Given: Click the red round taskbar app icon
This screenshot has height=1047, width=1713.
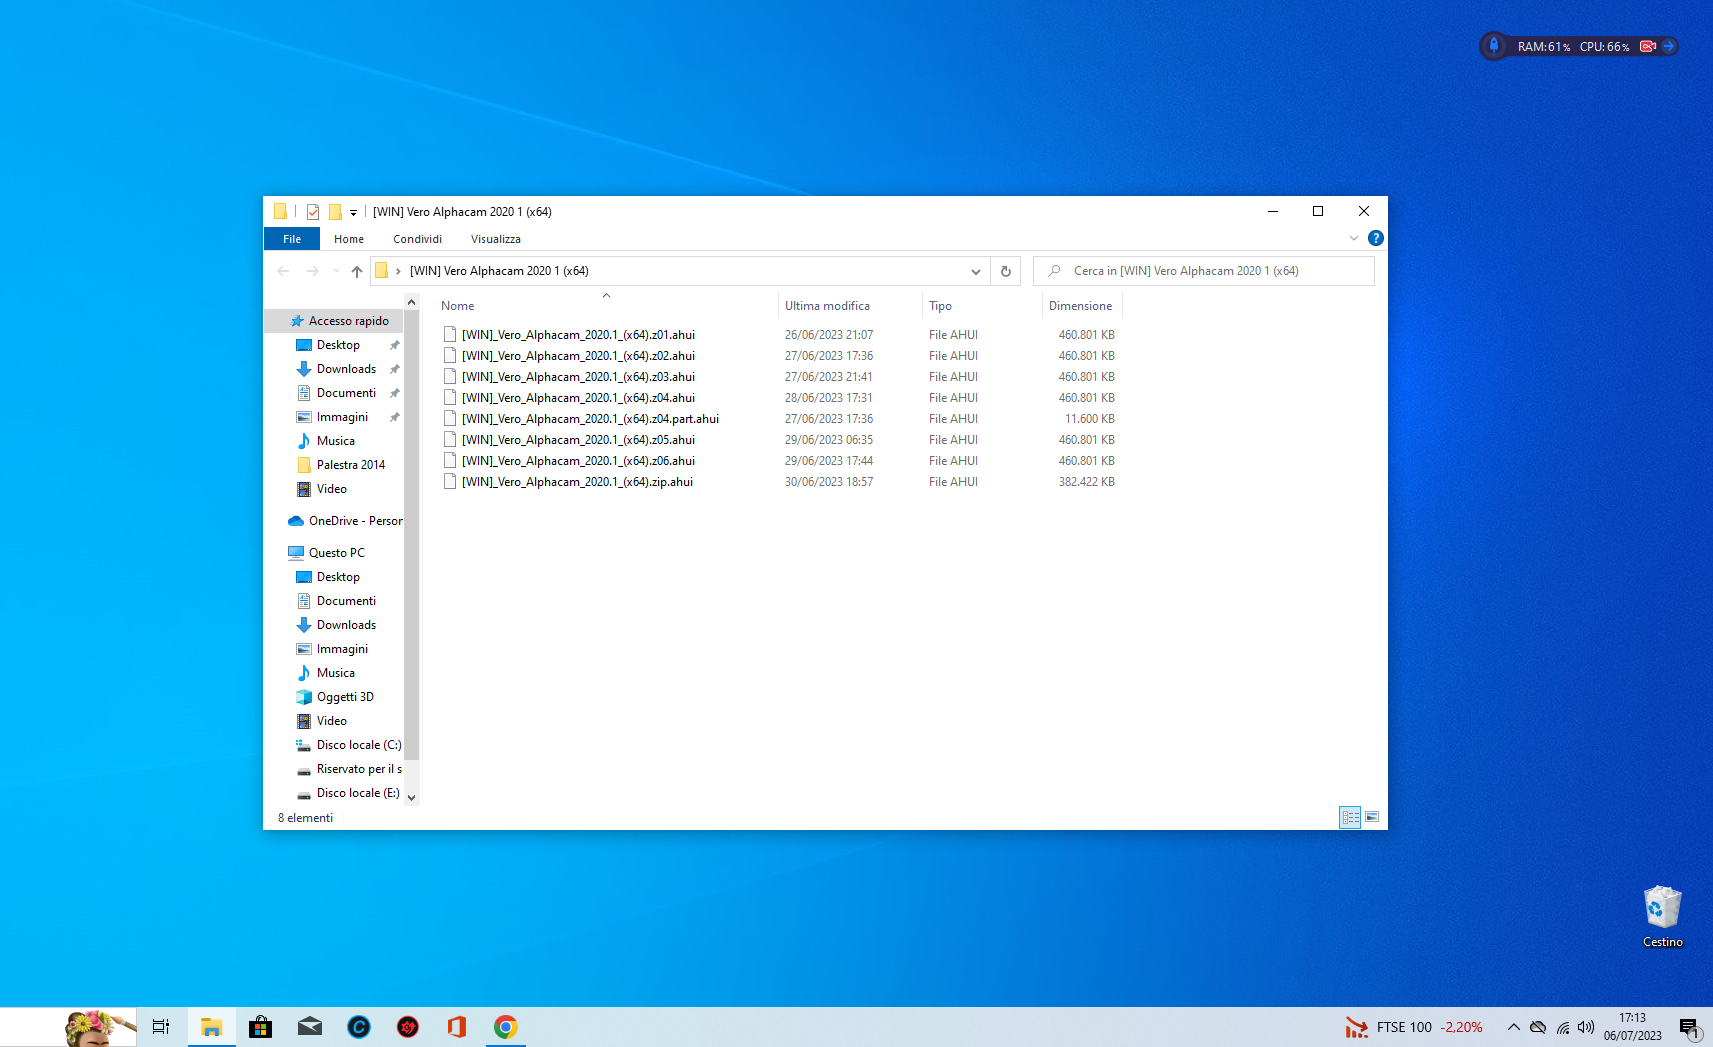Looking at the screenshot, I should 408,1027.
